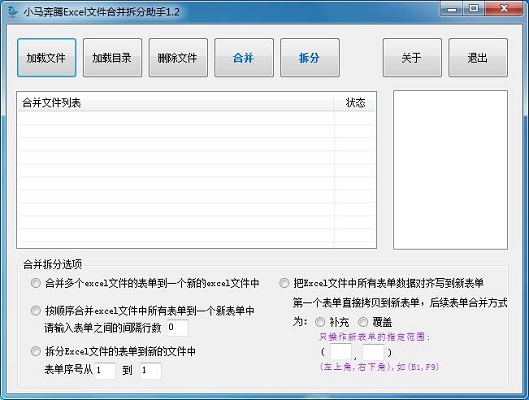This screenshot has width=529, height=400.
Task: Focus the top-left corner range field
Action: click(x=341, y=352)
